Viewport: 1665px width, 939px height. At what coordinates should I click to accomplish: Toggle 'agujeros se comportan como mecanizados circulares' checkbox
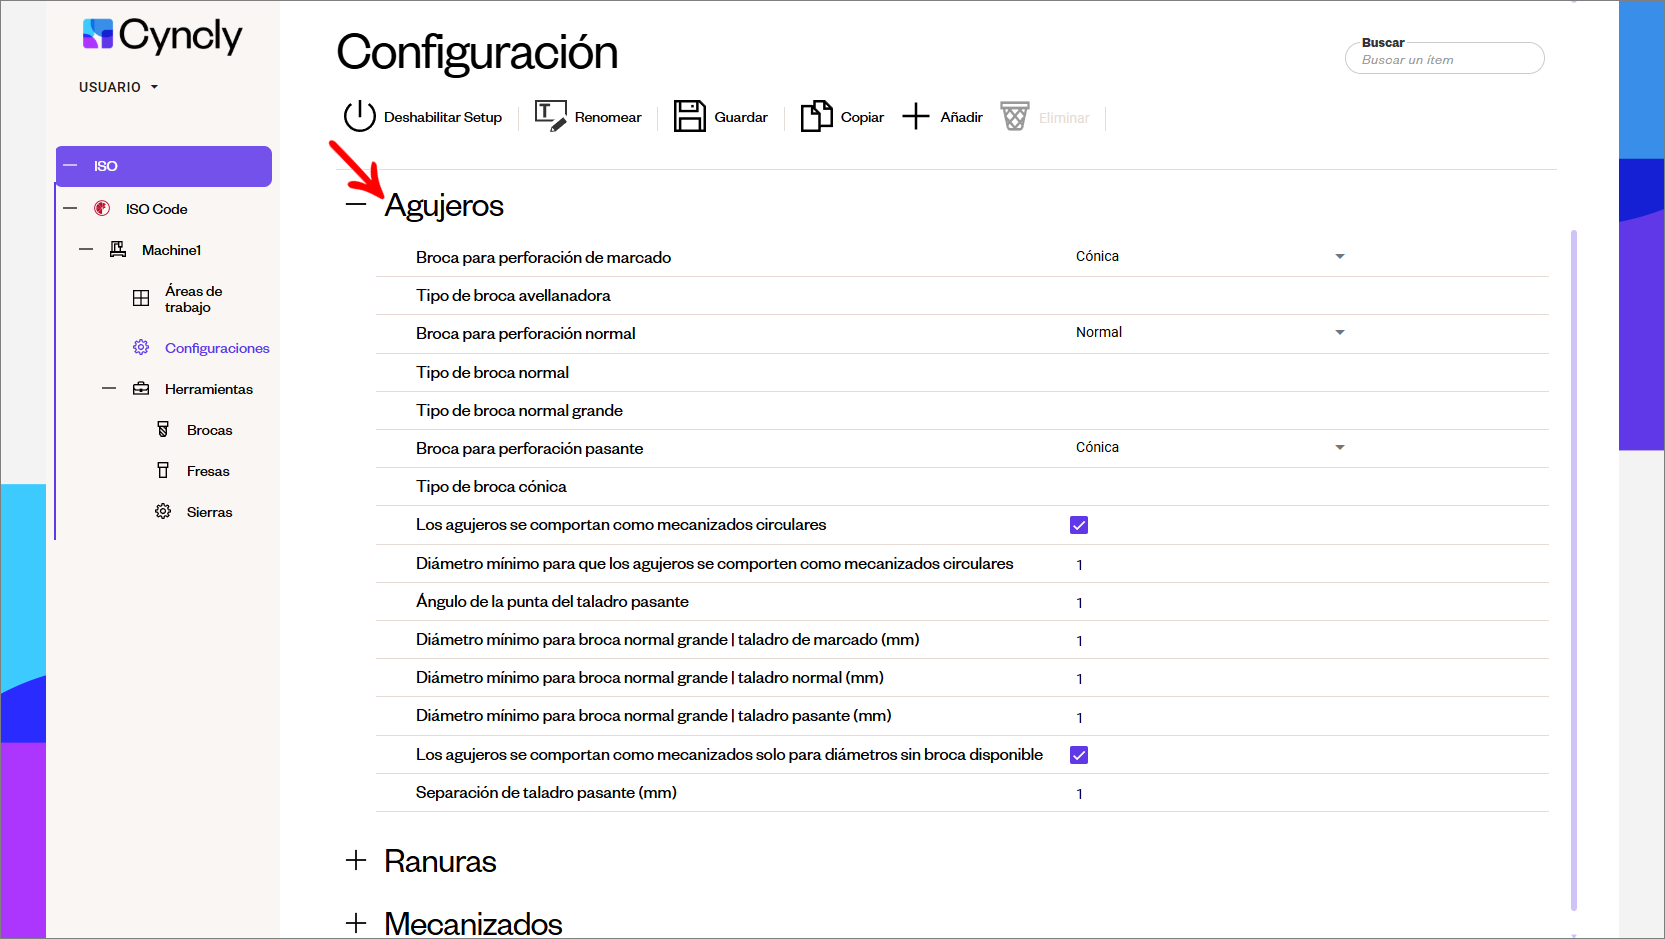click(1079, 525)
